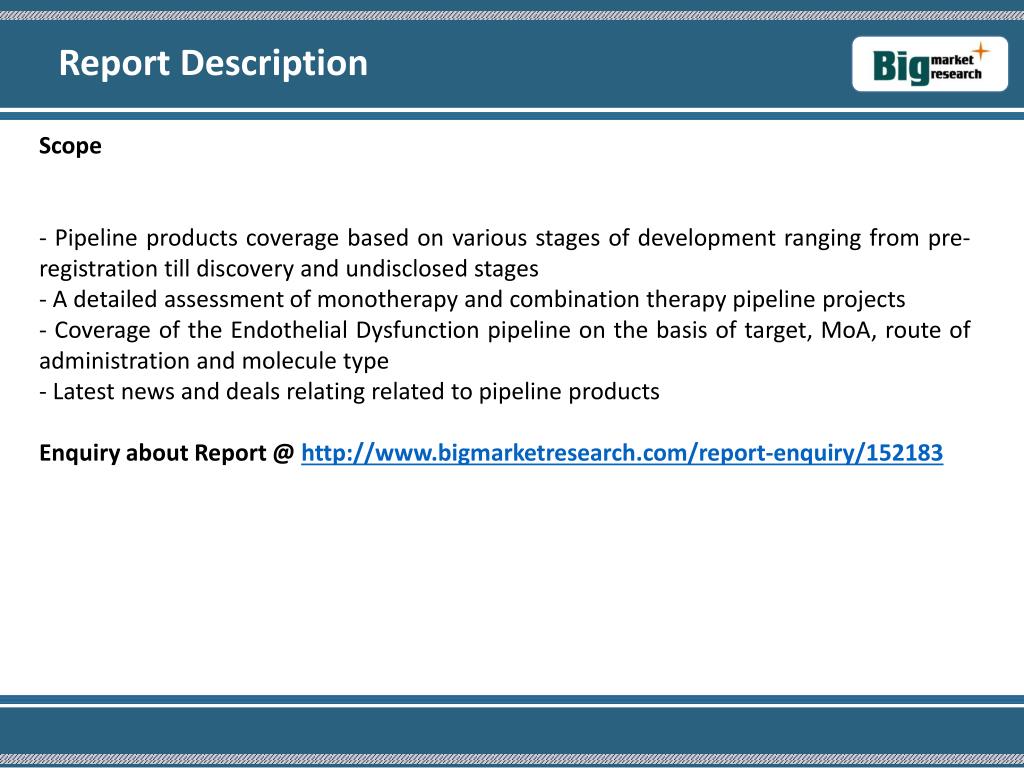1024x768 pixels.
Task: Click "Enquiry about Report @" label
Action: coord(167,453)
